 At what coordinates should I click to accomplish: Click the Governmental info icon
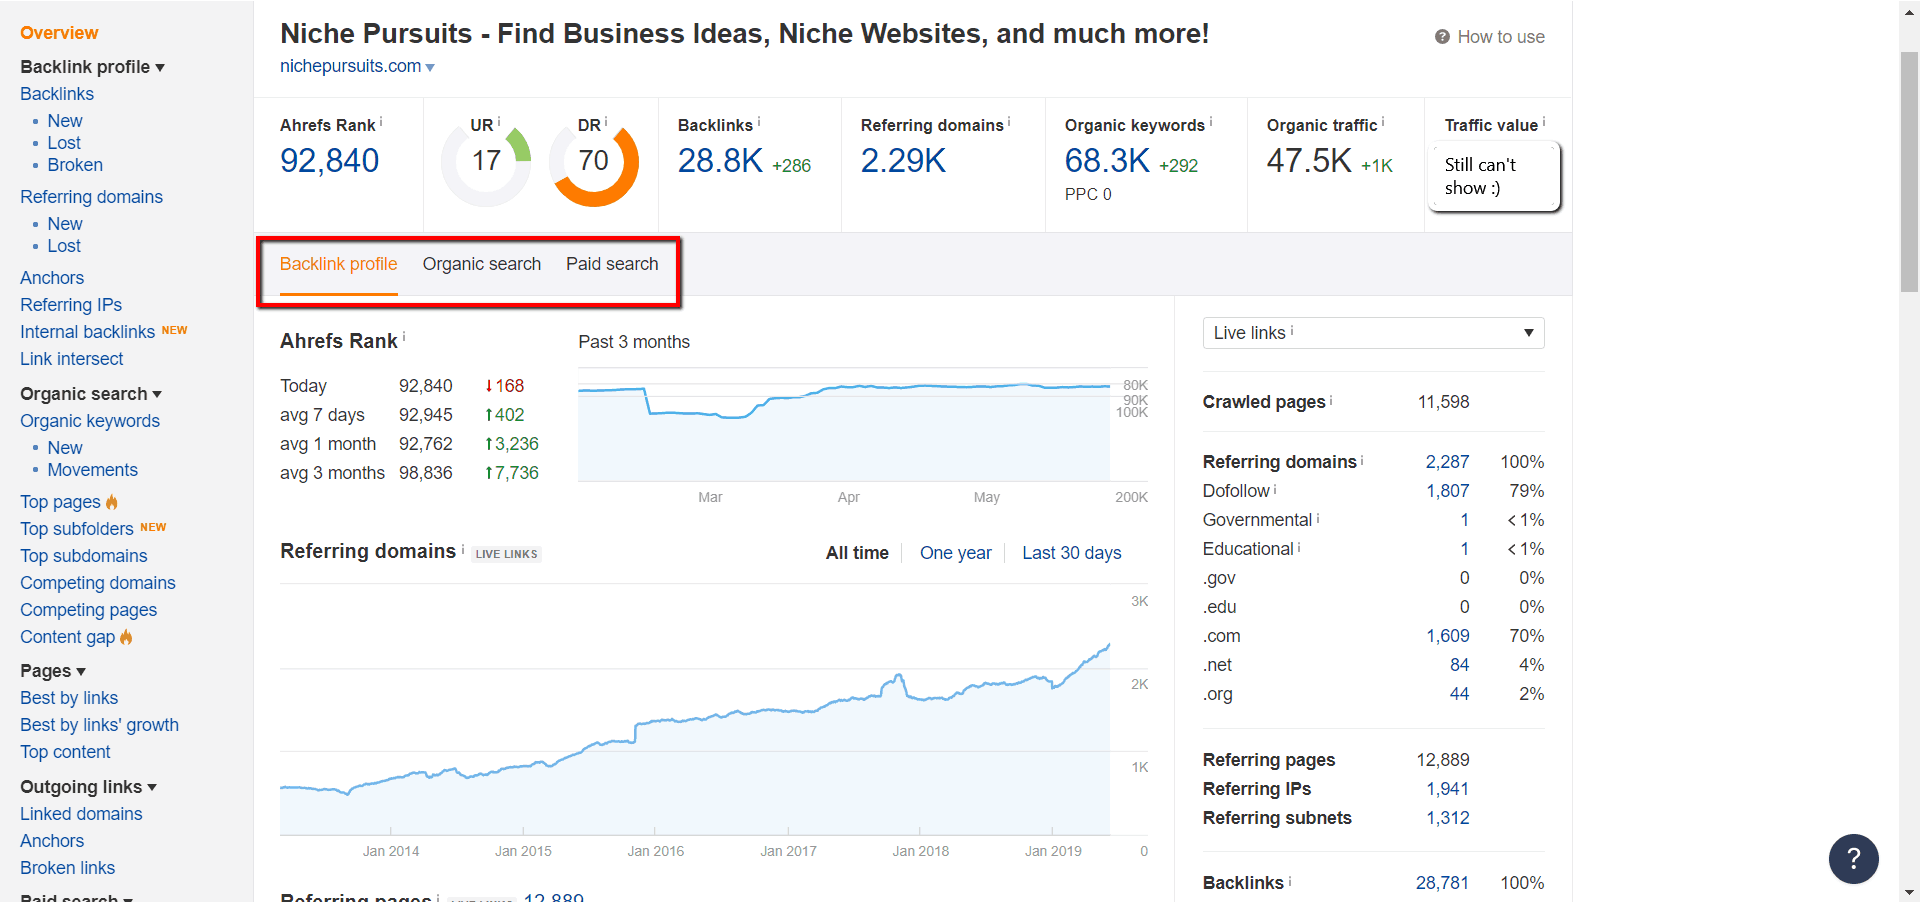tap(1318, 517)
